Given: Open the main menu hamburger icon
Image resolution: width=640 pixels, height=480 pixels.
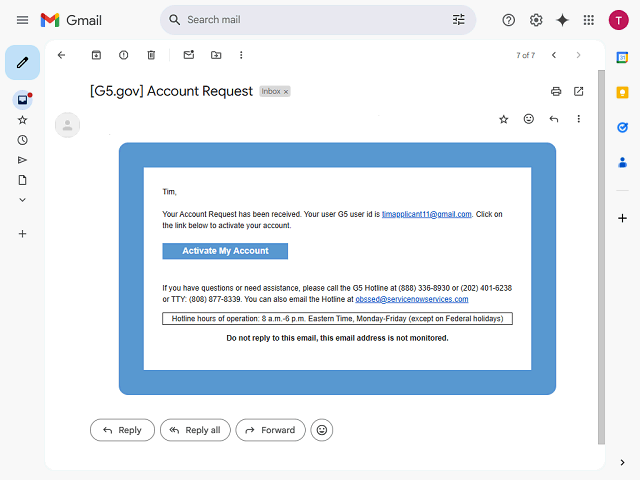Looking at the screenshot, I should [22, 20].
